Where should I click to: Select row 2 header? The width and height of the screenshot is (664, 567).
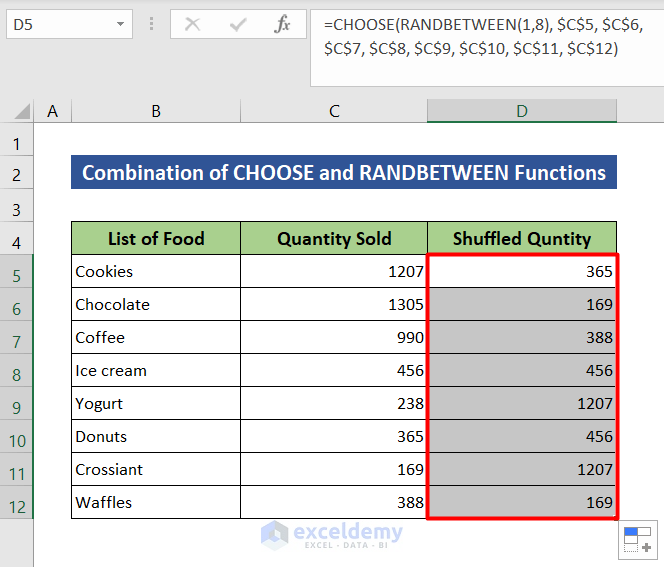click(17, 174)
